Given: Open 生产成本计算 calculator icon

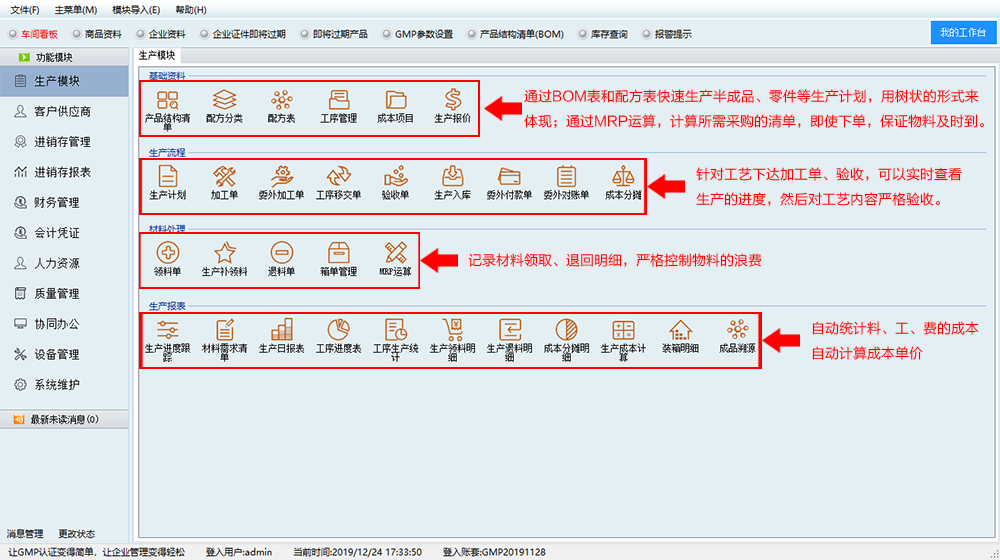Looking at the screenshot, I should (x=623, y=330).
